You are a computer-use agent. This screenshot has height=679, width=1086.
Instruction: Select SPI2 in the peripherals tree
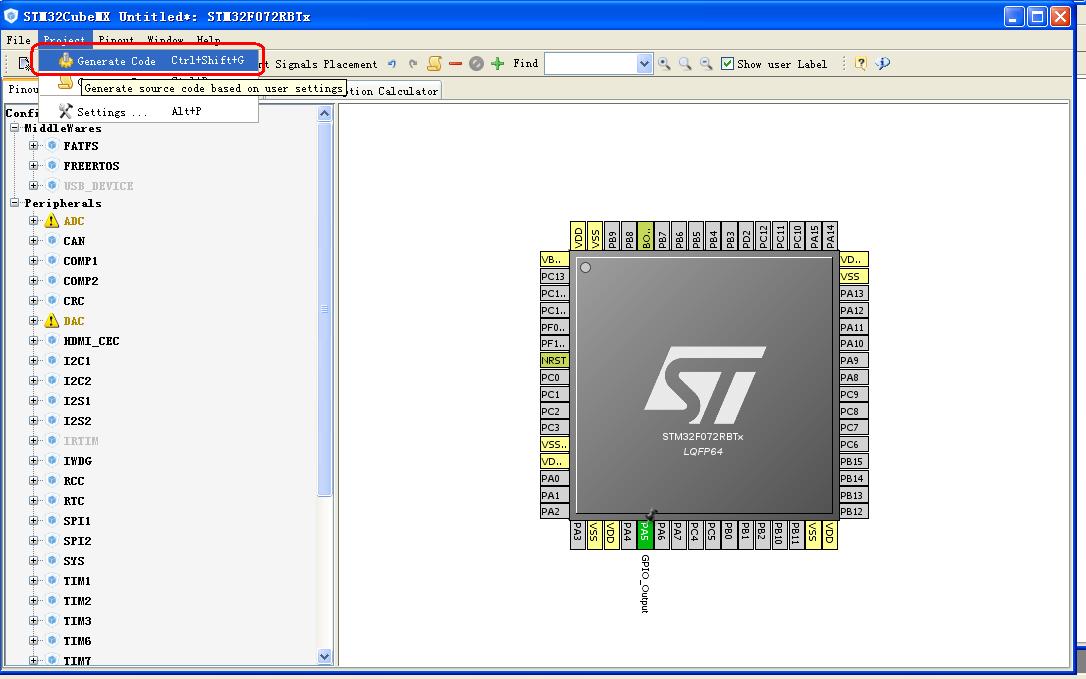tap(77, 540)
